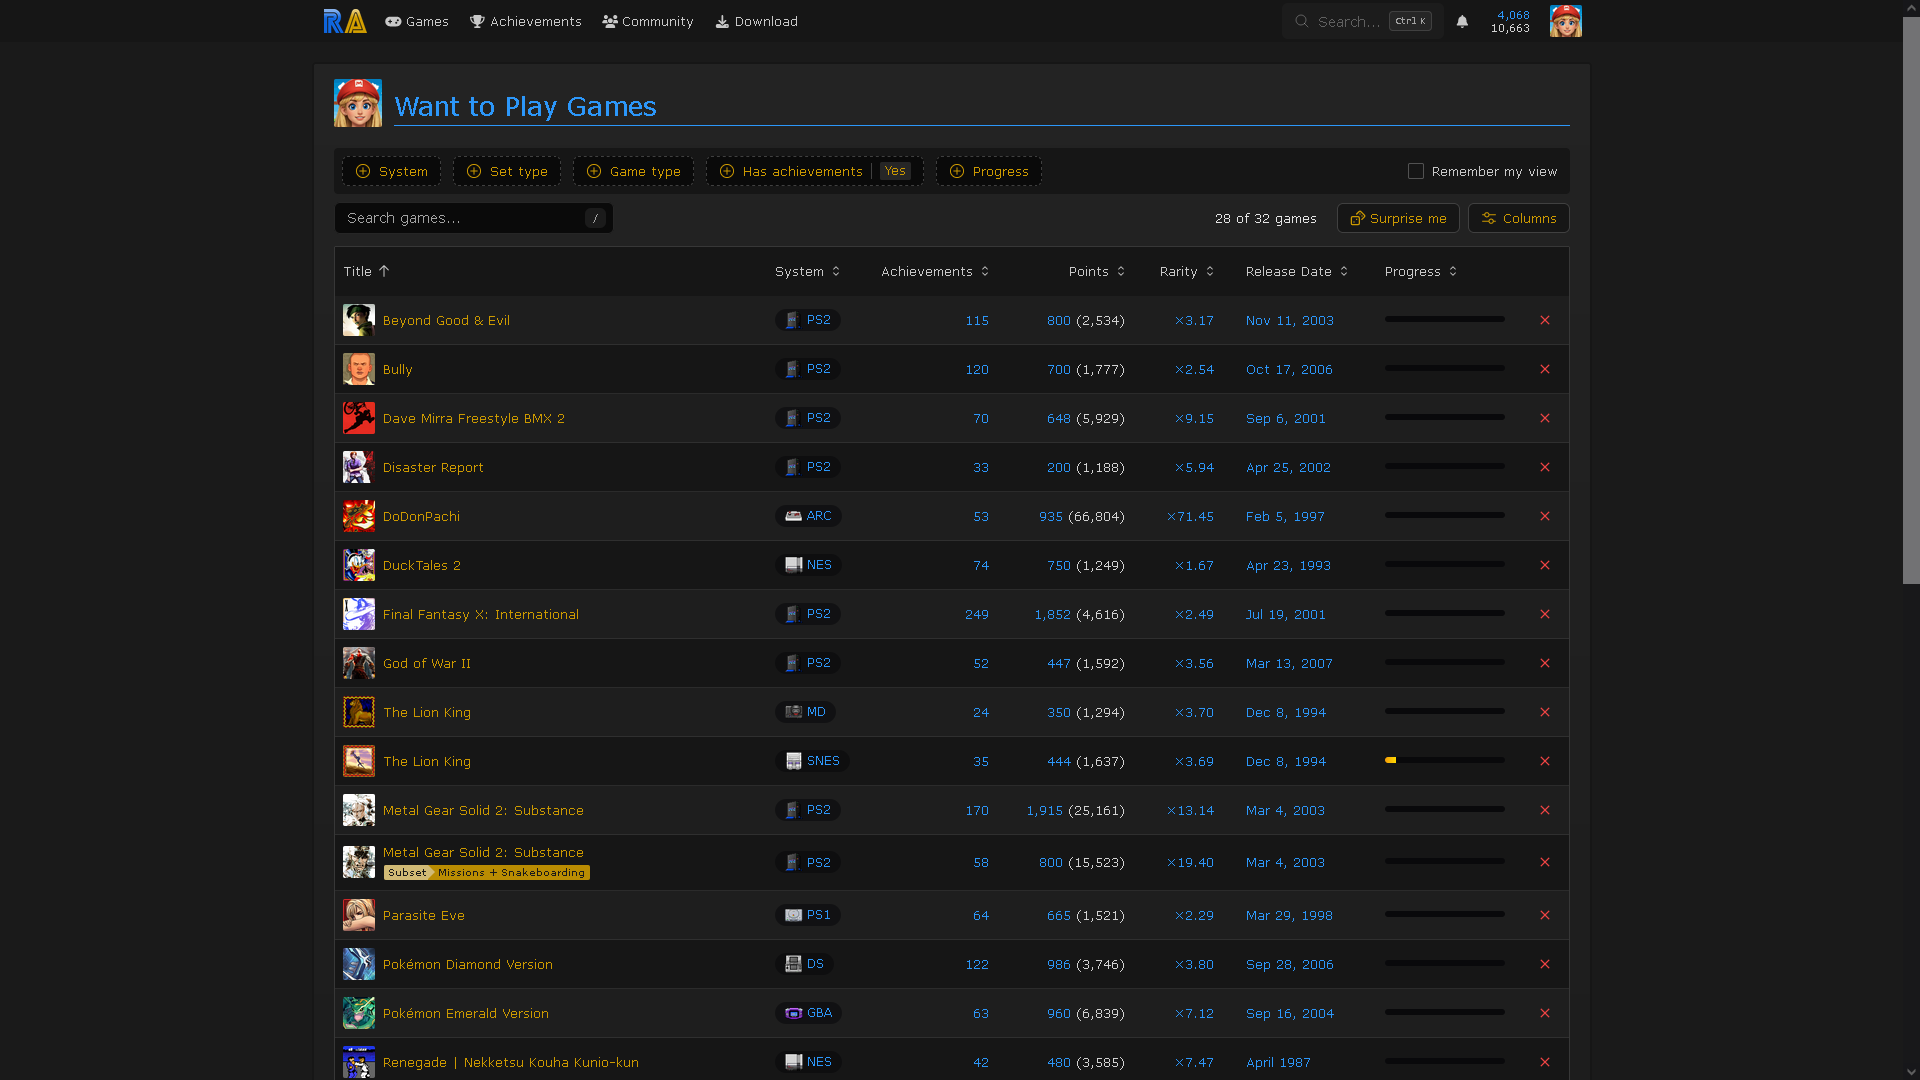Screen dimensions: 1920x1080
Task: Open the System filter dropdown
Action: tap(391, 171)
